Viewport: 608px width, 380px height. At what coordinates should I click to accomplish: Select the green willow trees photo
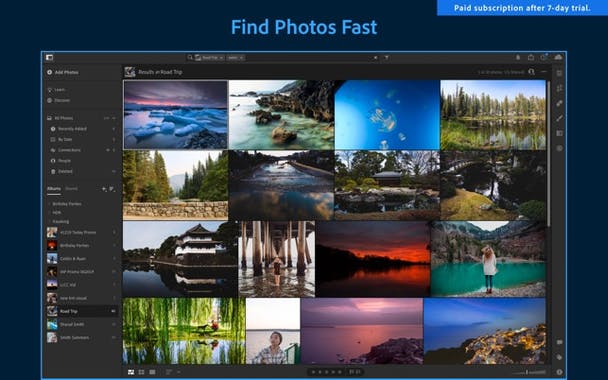coord(184,331)
